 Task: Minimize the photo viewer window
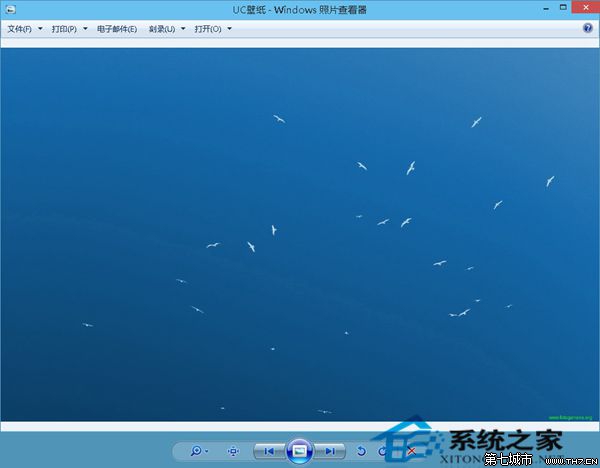[x=546, y=8]
